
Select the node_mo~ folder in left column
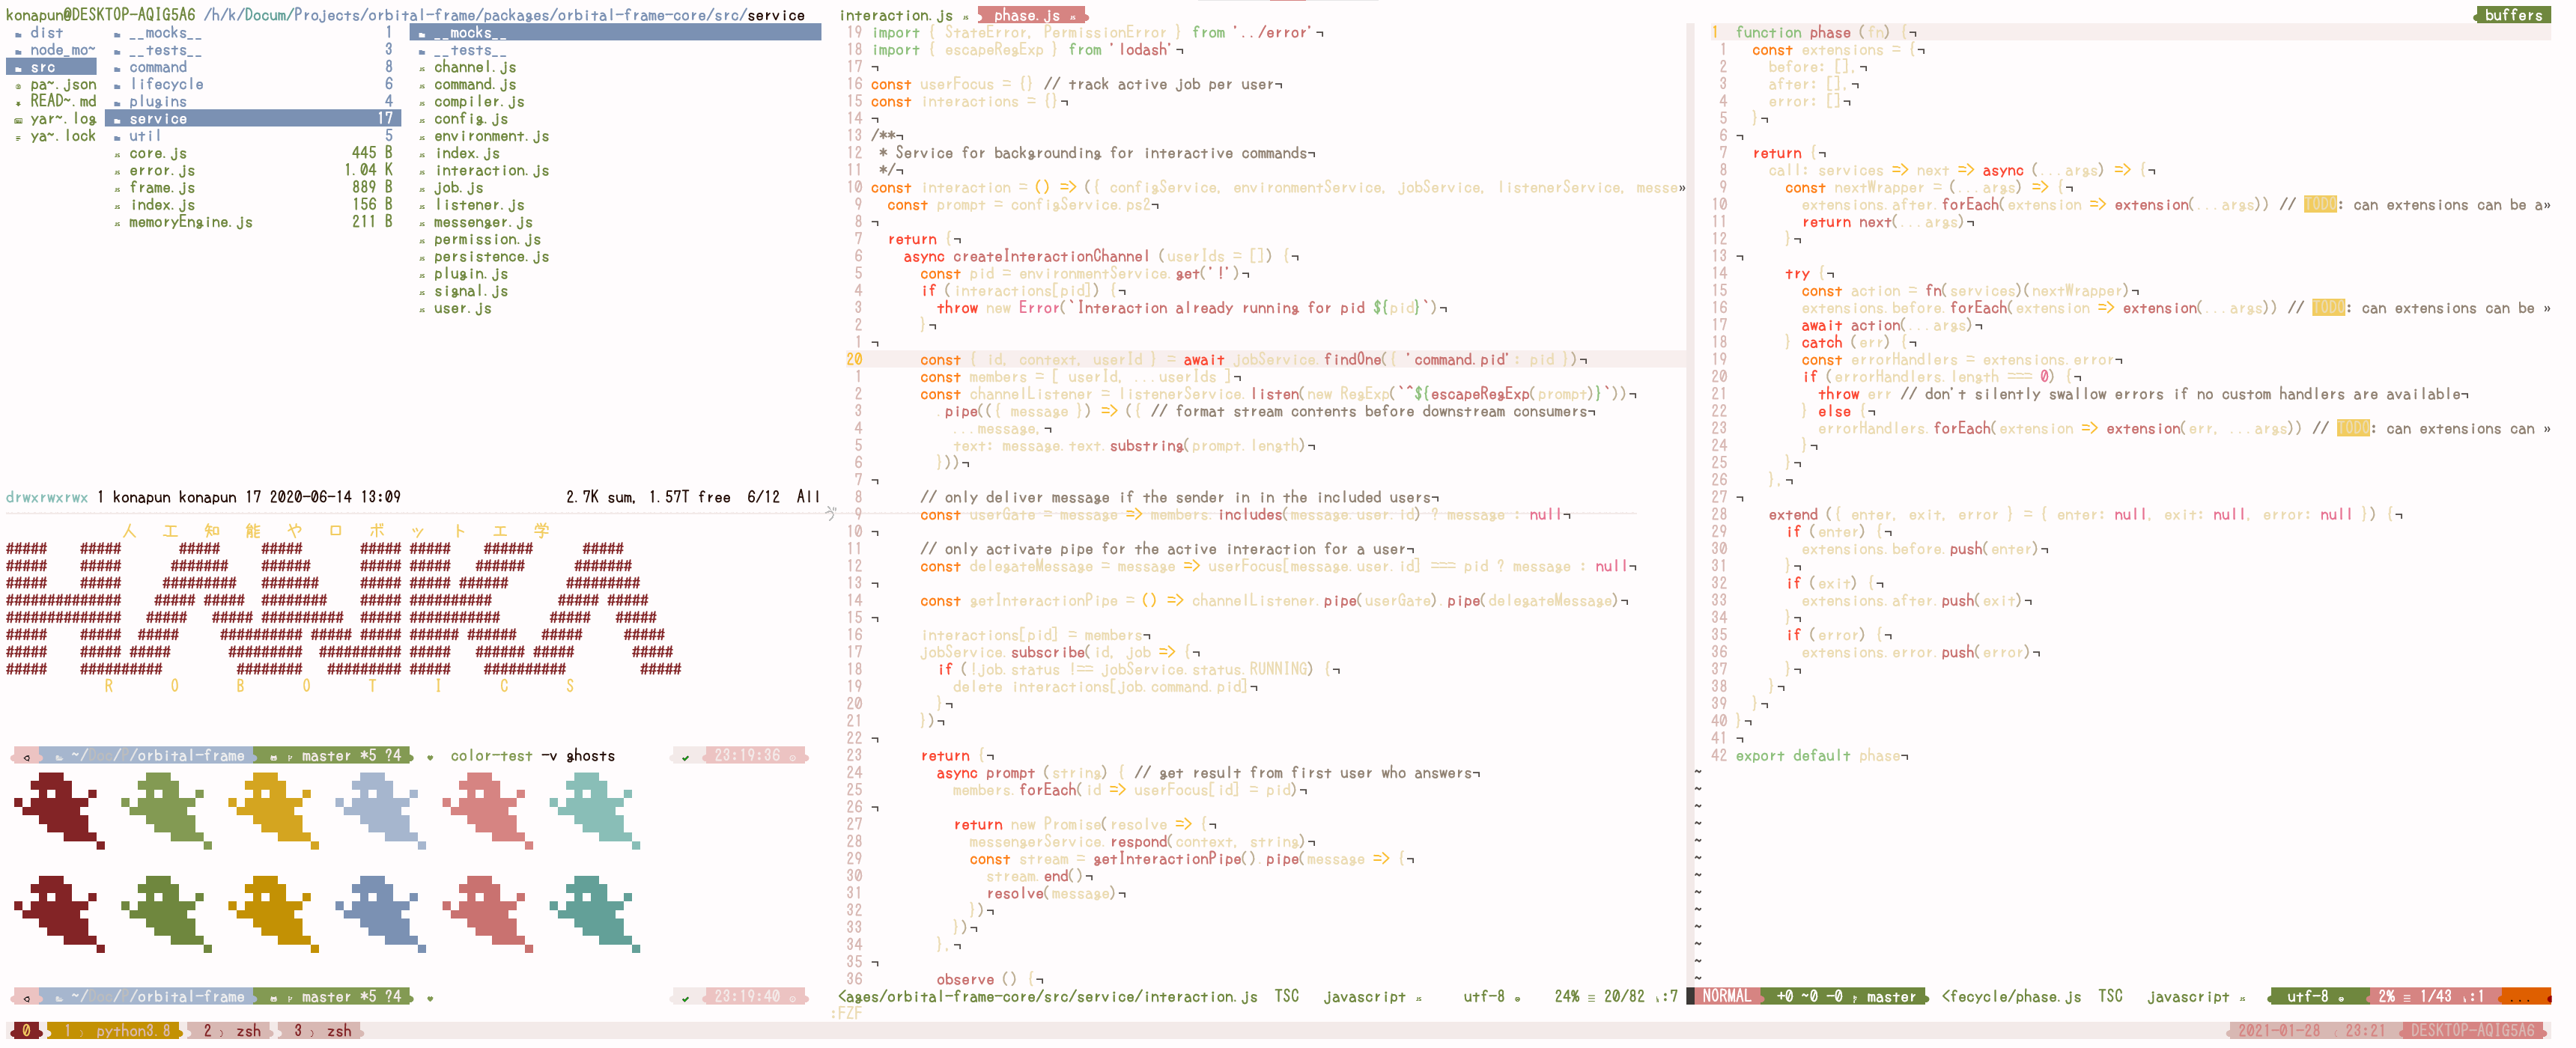coord(62,50)
